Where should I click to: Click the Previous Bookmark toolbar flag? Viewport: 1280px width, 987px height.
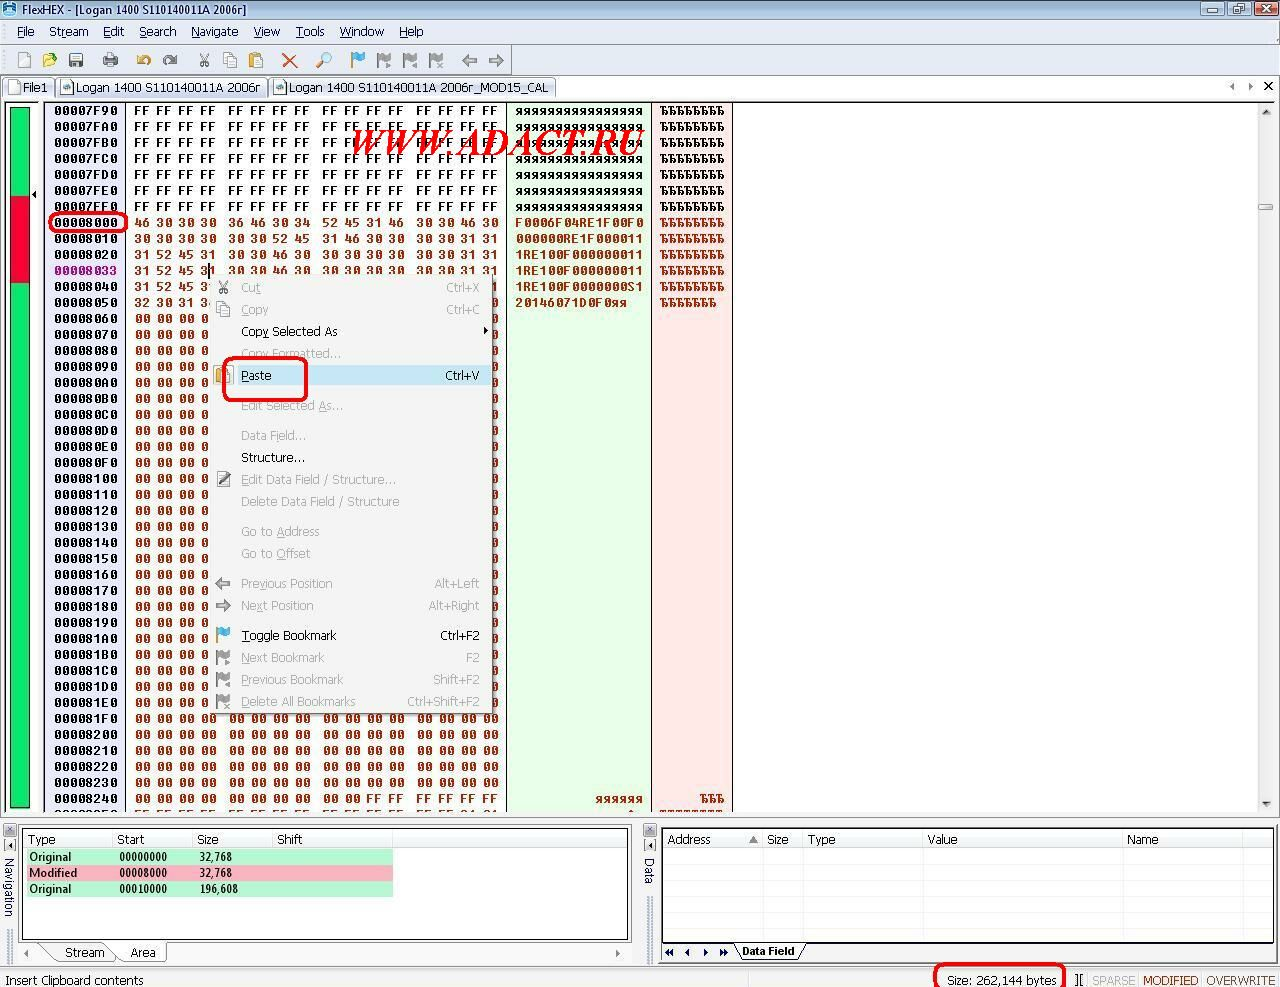point(410,60)
